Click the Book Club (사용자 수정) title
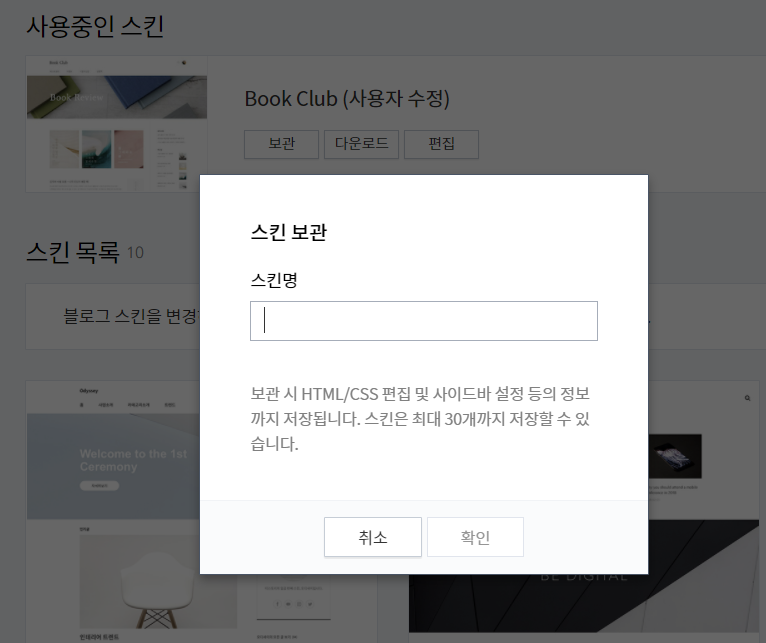The height and width of the screenshot is (643, 766). click(x=347, y=99)
